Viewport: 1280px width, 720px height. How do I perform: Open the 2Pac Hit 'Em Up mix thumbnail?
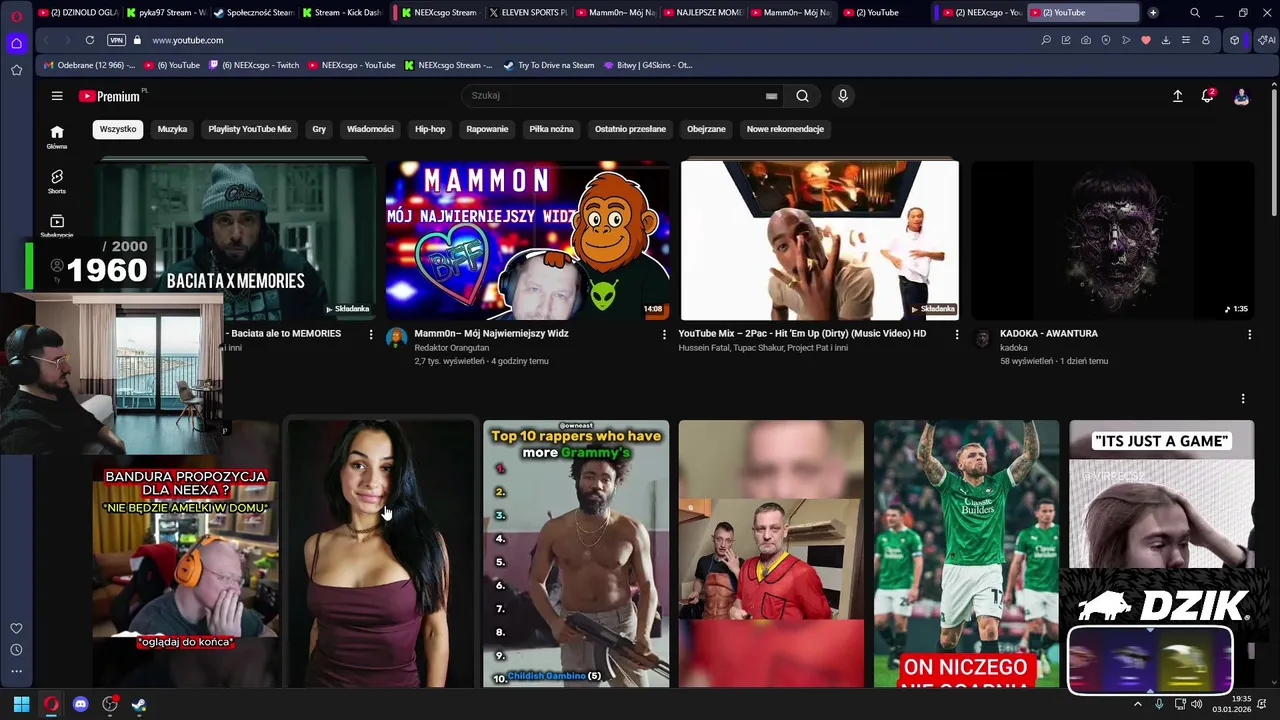coord(819,240)
